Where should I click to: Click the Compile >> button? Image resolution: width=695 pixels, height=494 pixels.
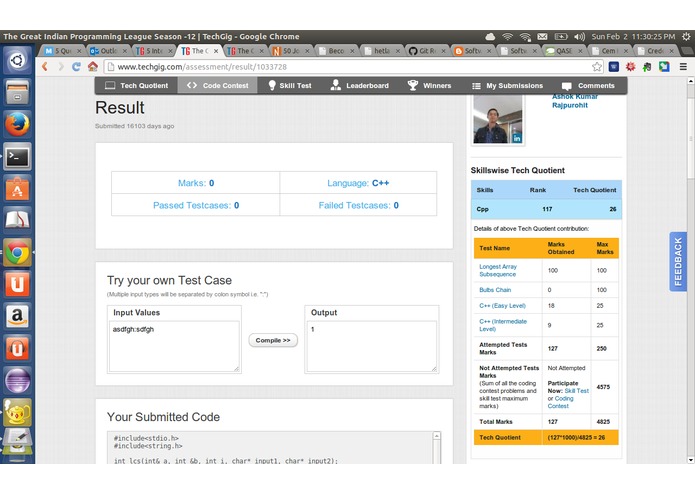(273, 340)
